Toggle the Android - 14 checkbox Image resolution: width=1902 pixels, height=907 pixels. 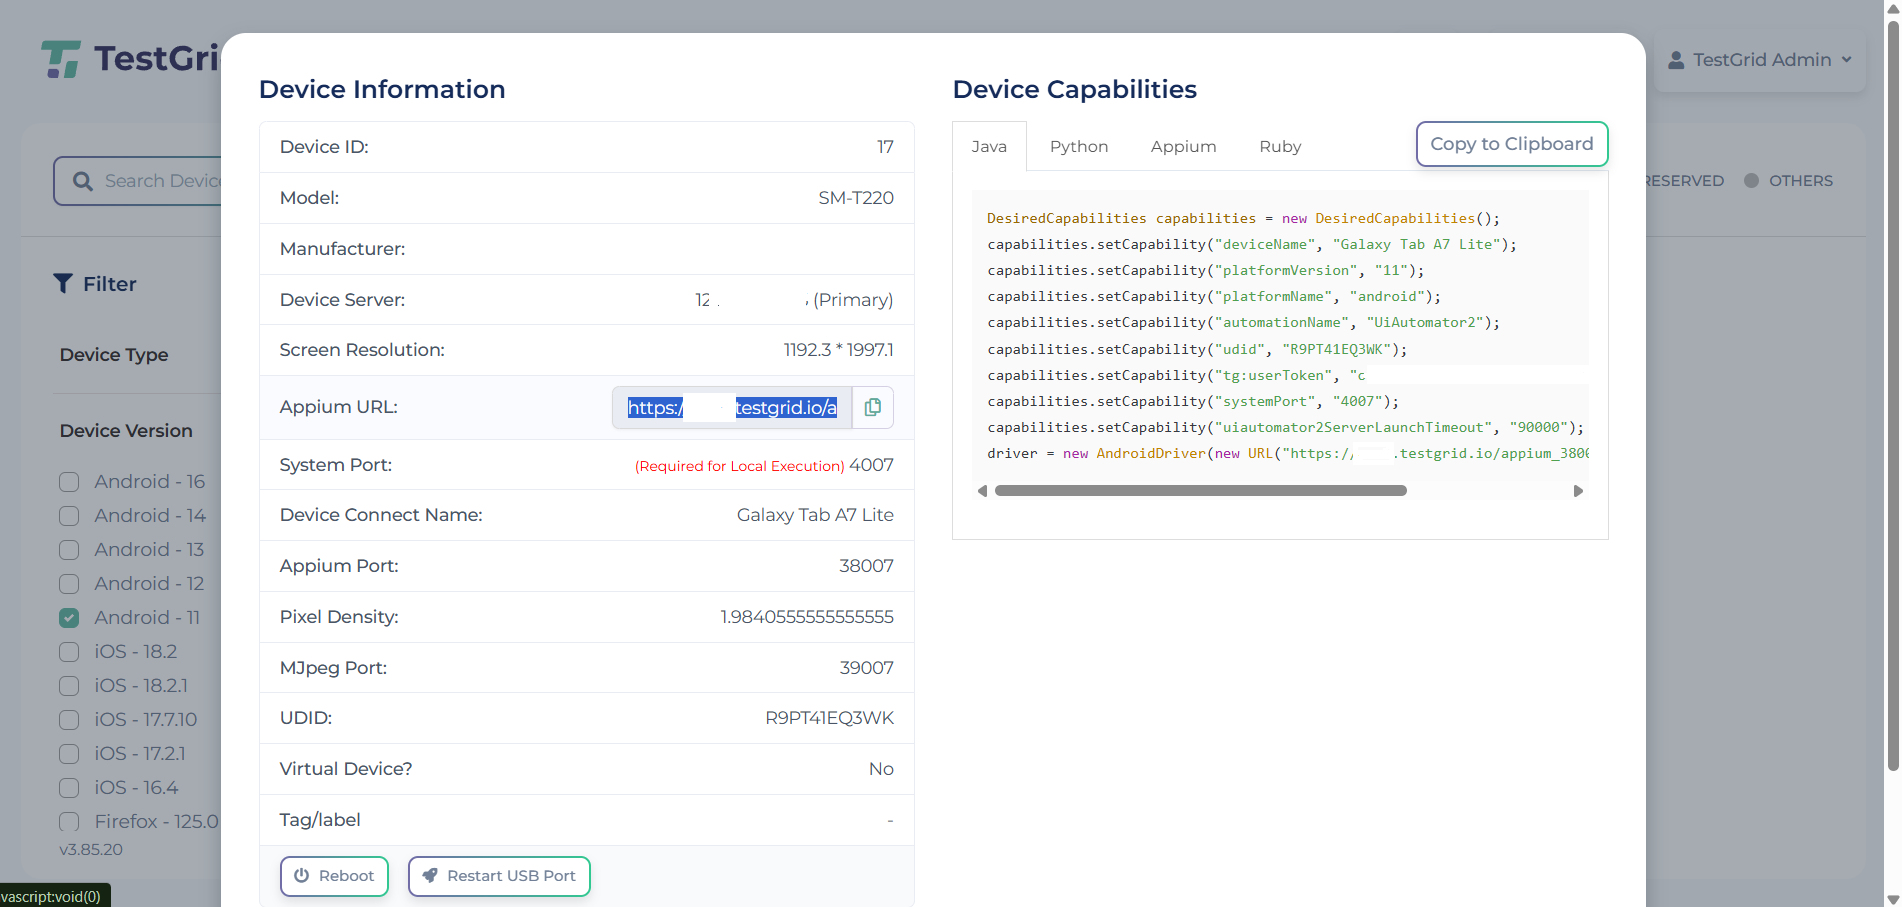point(69,516)
